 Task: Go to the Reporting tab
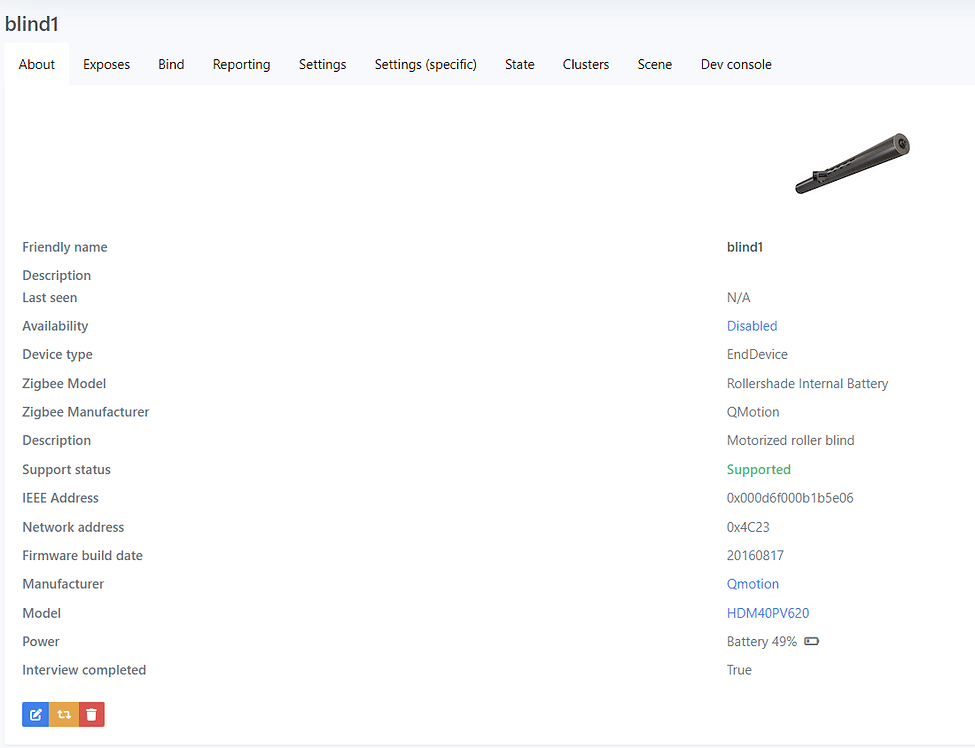click(x=241, y=64)
